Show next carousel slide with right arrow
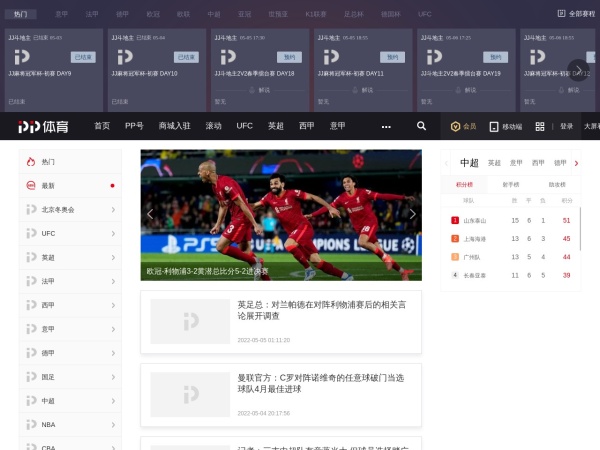 click(x=411, y=213)
